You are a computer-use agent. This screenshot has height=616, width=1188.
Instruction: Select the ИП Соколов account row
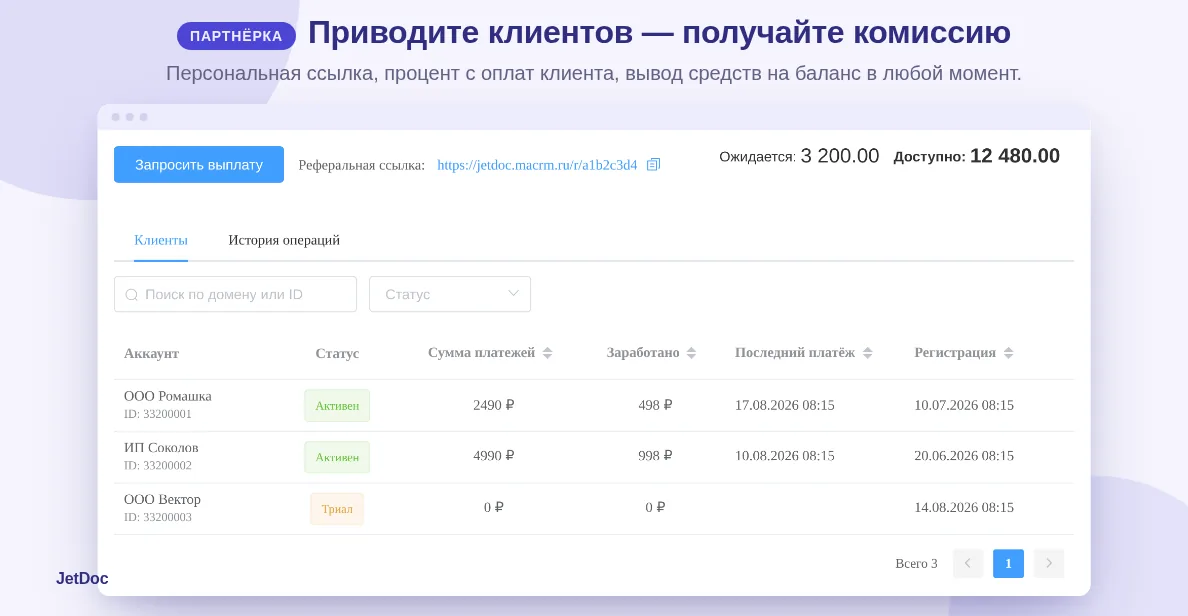click(x=594, y=457)
